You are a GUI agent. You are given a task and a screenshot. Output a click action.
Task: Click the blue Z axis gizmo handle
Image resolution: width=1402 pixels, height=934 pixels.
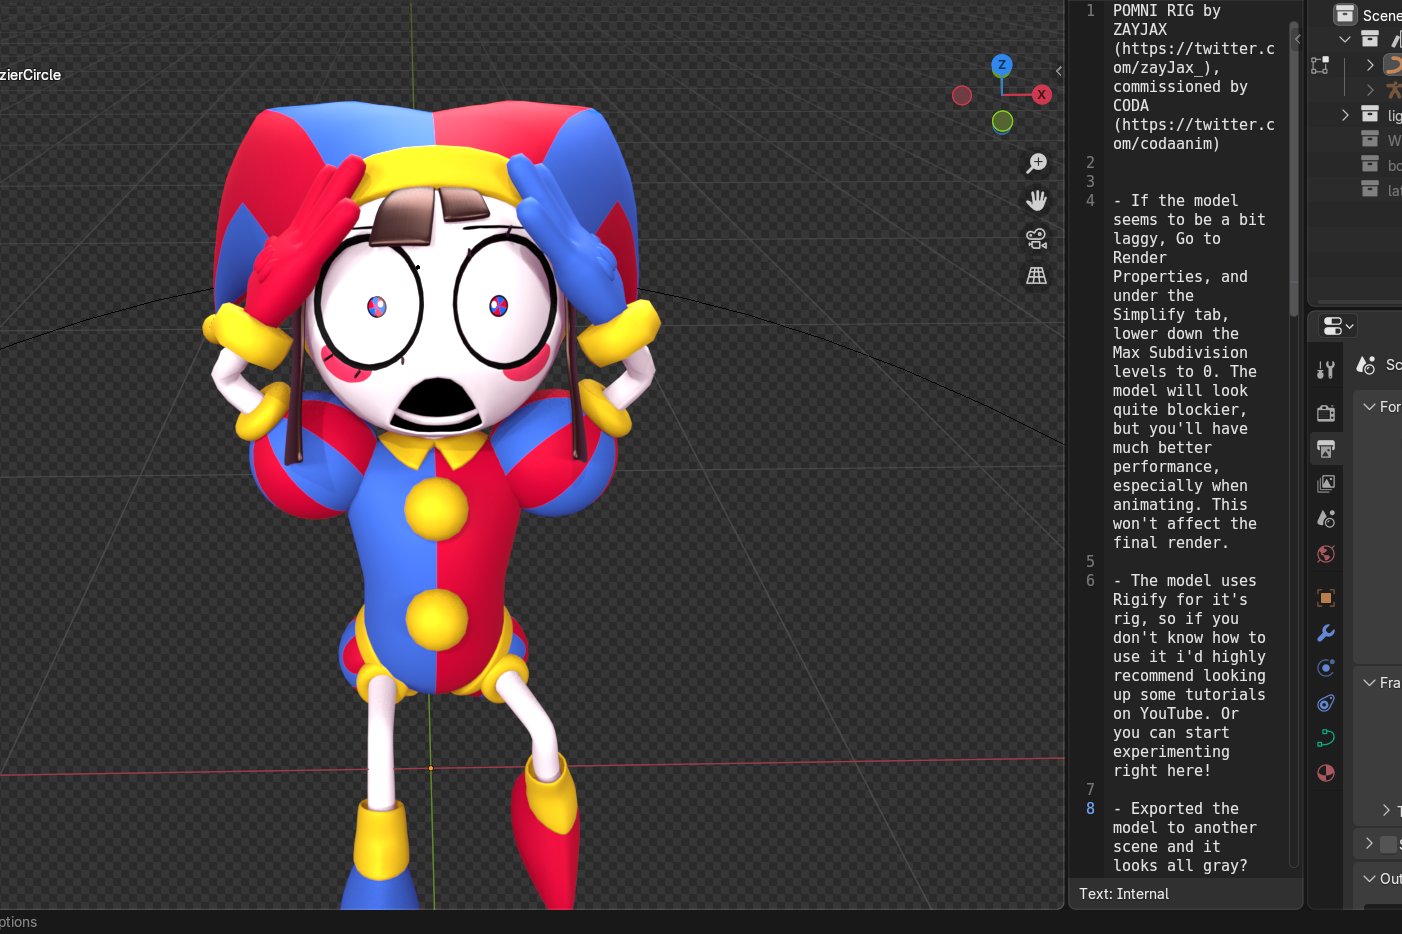tap(1002, 65)
